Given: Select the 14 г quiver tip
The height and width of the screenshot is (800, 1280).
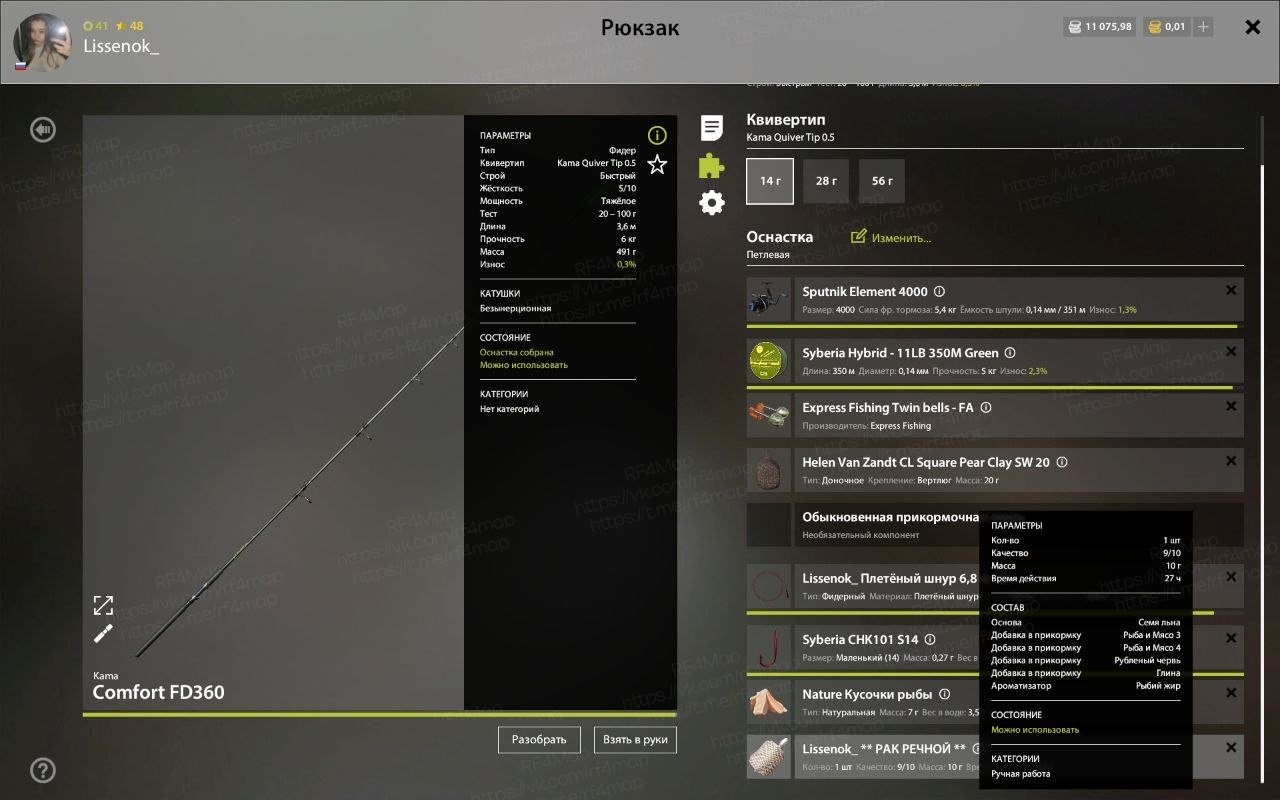Looking at the screenshot, I should [770, 181].
